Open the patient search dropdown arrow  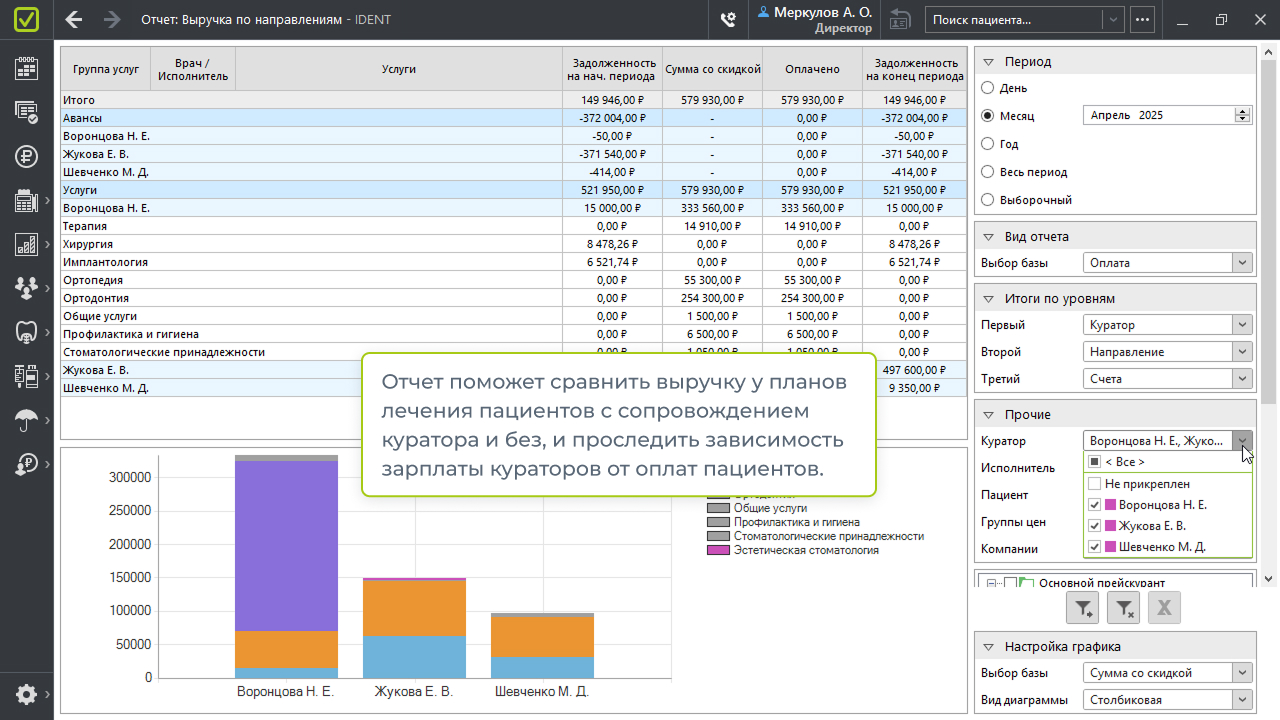point(1112,19)
